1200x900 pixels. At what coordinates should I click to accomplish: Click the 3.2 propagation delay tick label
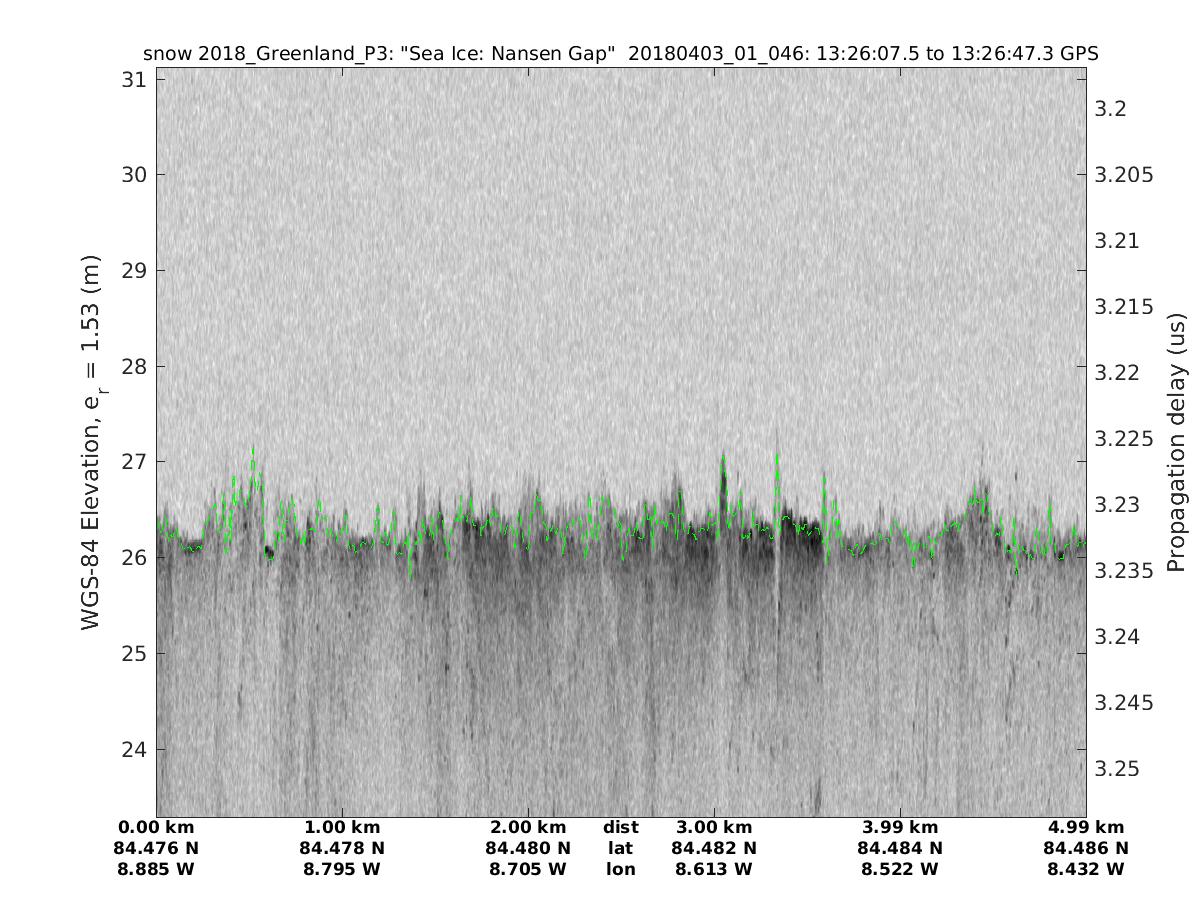point(1111,108)
